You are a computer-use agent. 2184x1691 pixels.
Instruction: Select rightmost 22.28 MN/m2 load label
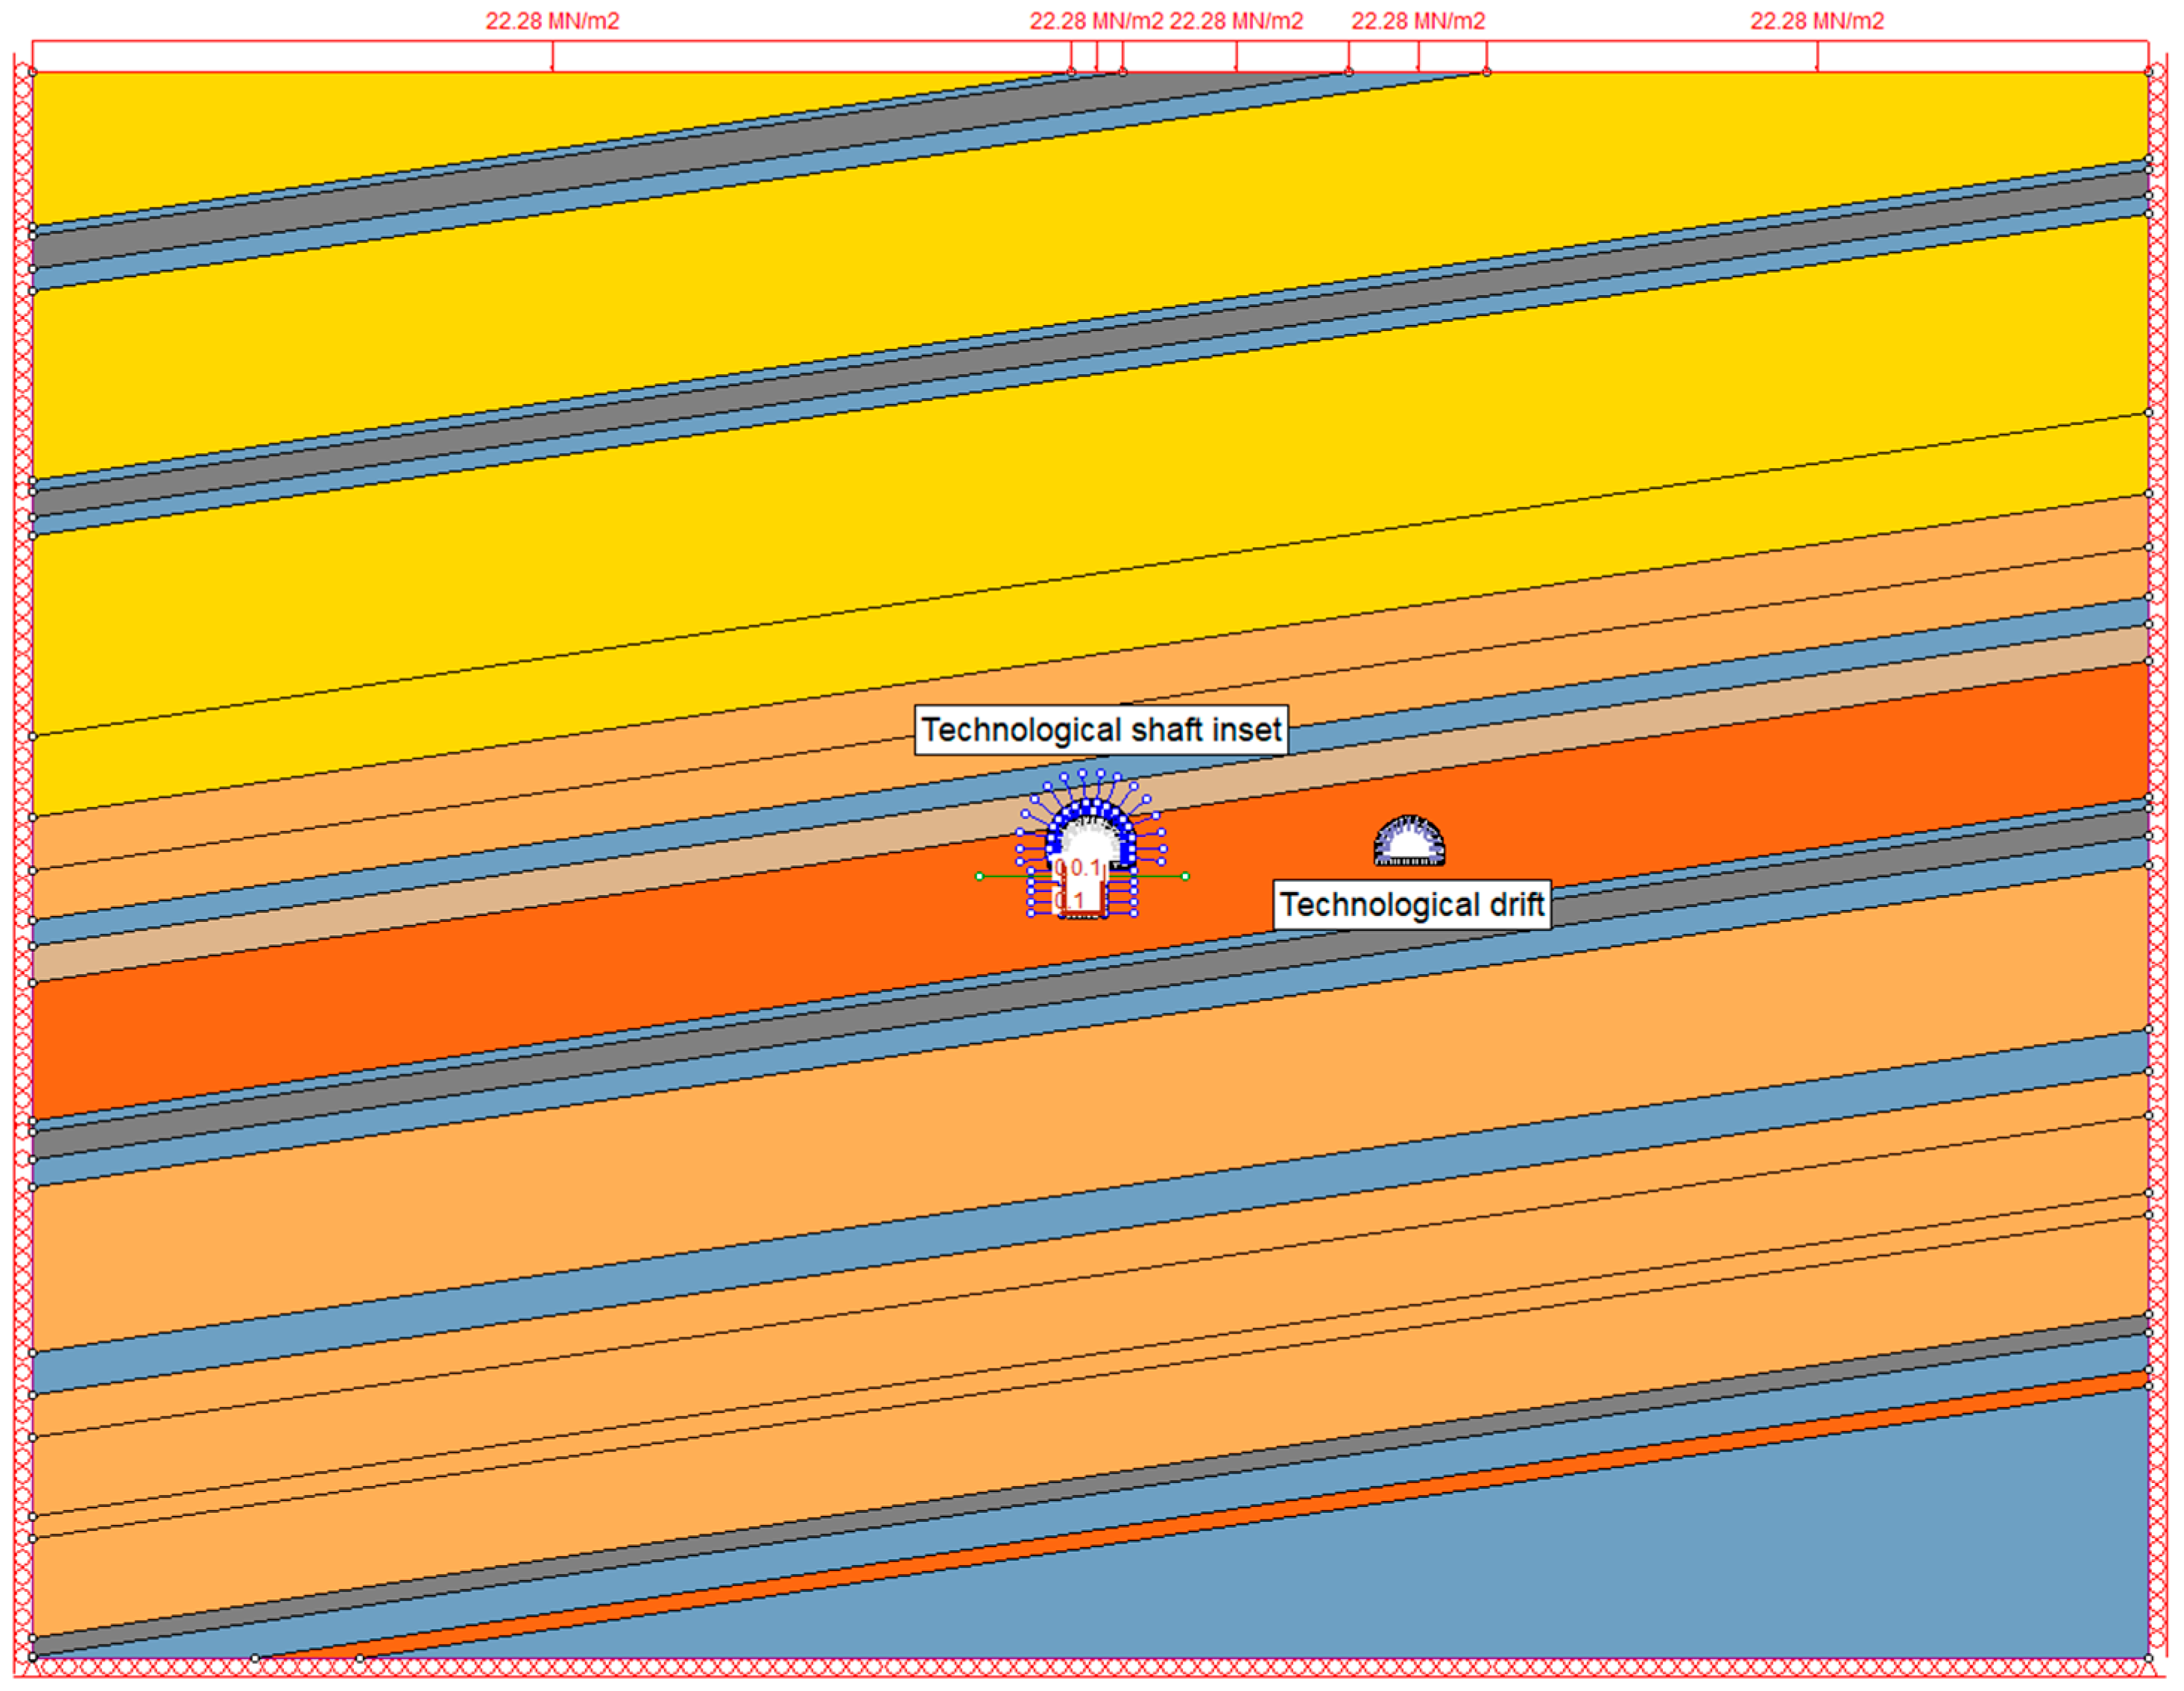pos(1816,21)
